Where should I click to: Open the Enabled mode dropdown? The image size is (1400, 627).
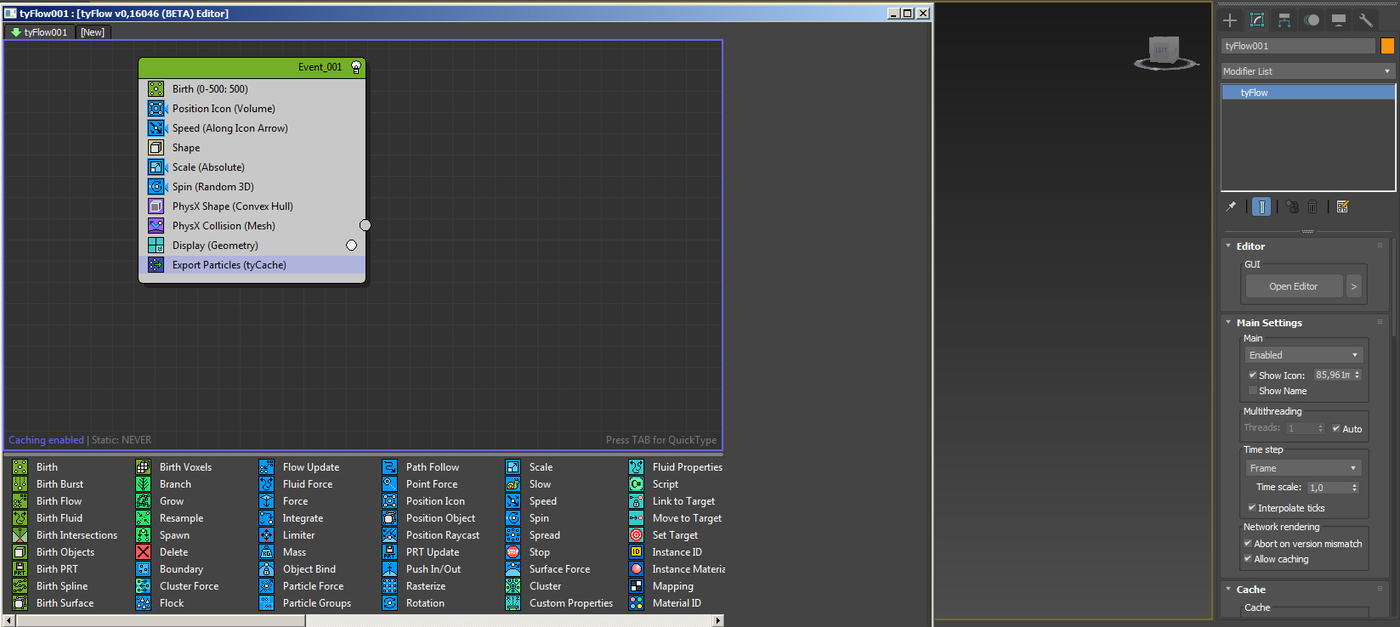coord(1304,355)
